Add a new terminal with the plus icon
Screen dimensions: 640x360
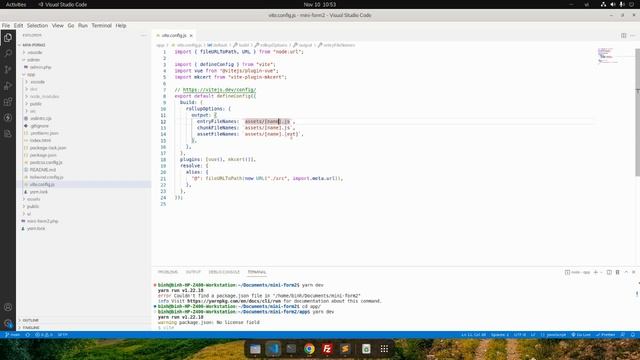596,272
